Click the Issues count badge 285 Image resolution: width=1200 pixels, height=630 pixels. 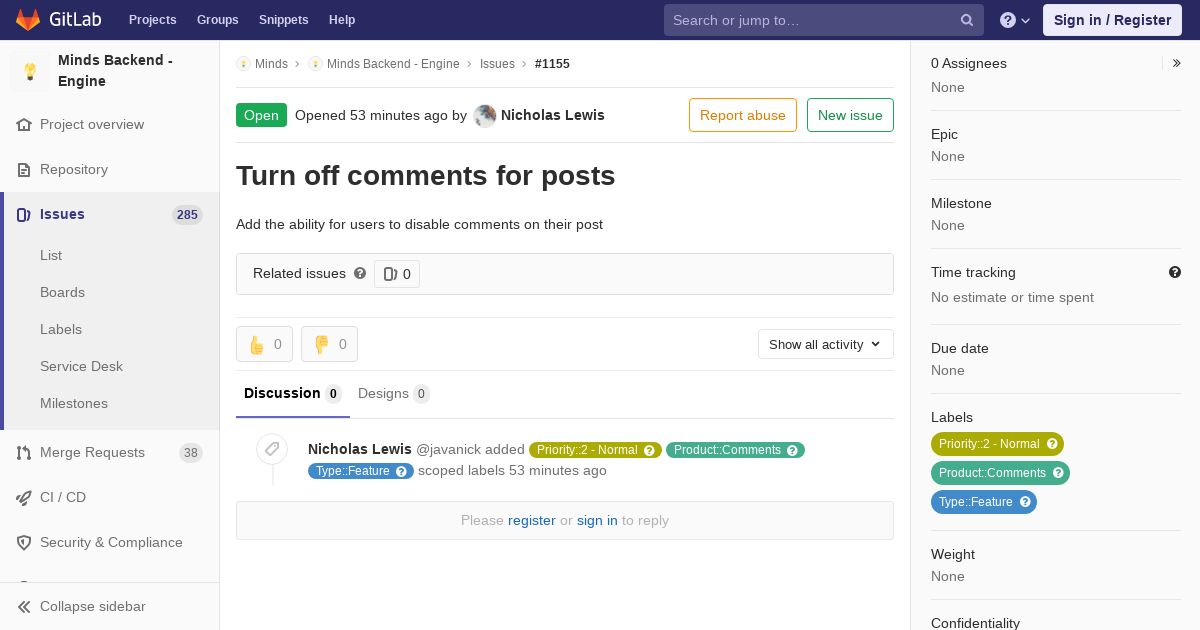[x=187, y=215]
